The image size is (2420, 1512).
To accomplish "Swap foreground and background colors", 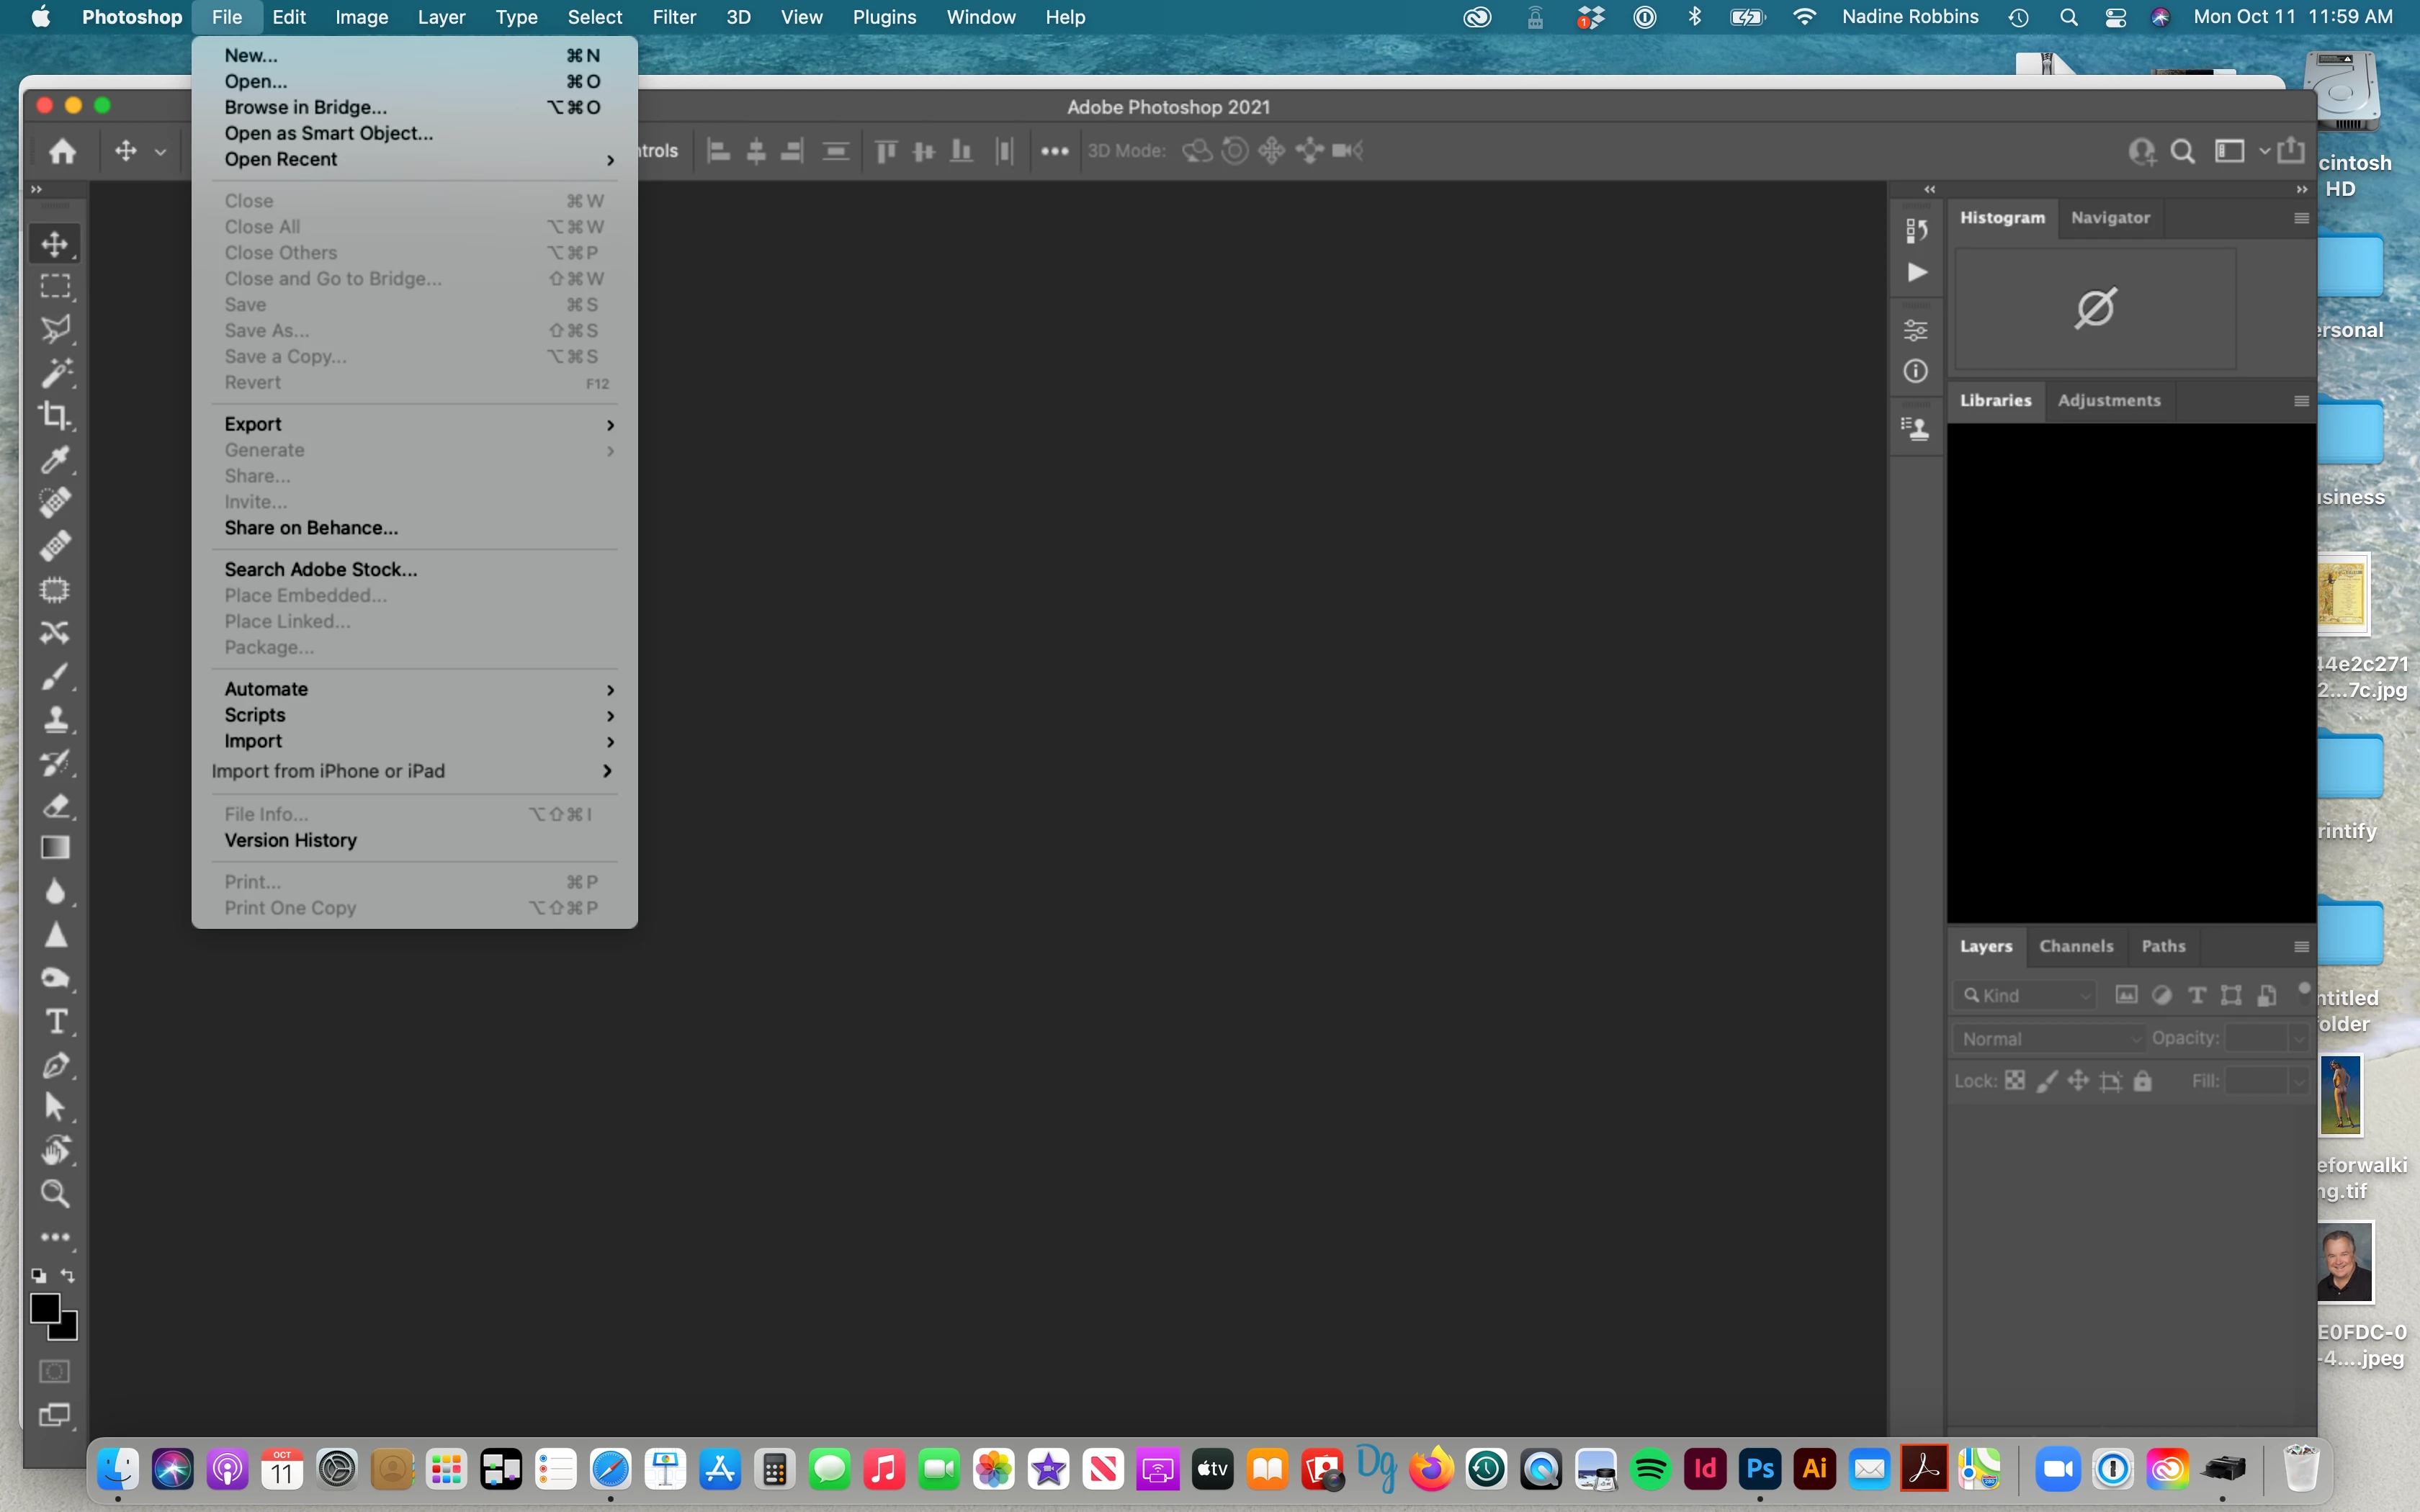I will click(x=68, y=1275).
